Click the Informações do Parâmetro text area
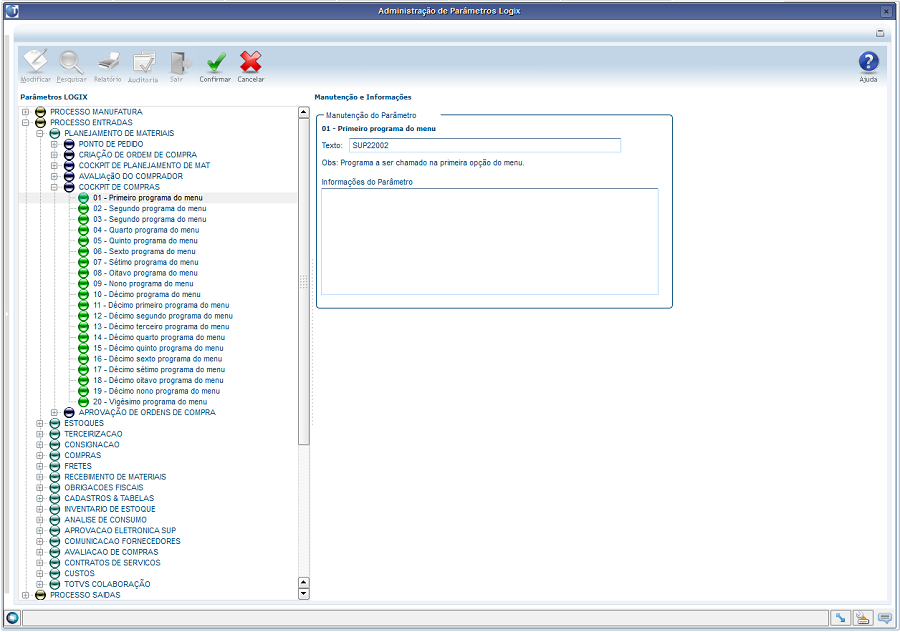Screen dimensions: 900x632 point(490,242)
